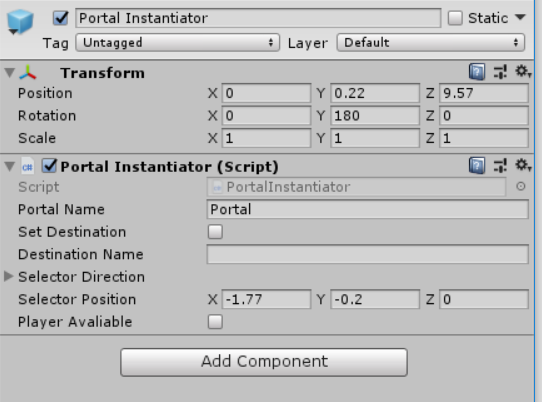Toggle the Player Avaliable checkbox
Image resolution: width=542 pixels, height=402 pixels.
point(215,322)
